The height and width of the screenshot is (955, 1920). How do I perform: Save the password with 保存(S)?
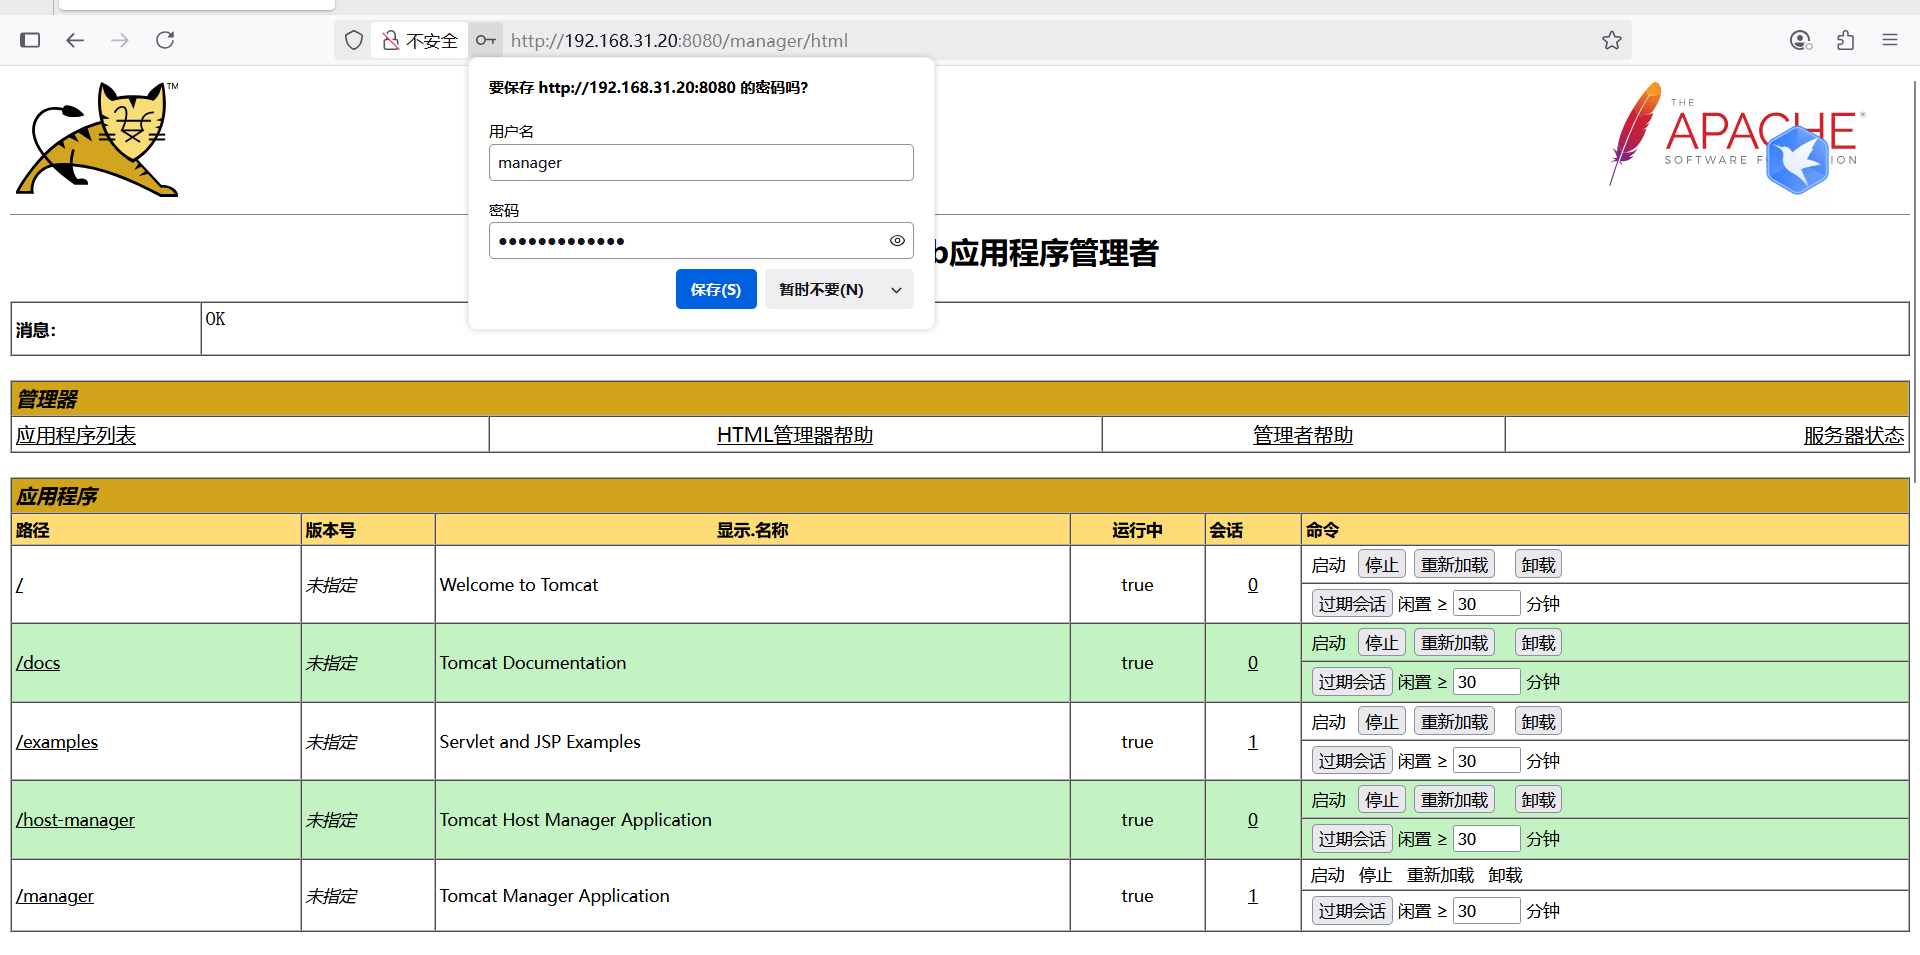click(x=716, y=289)
